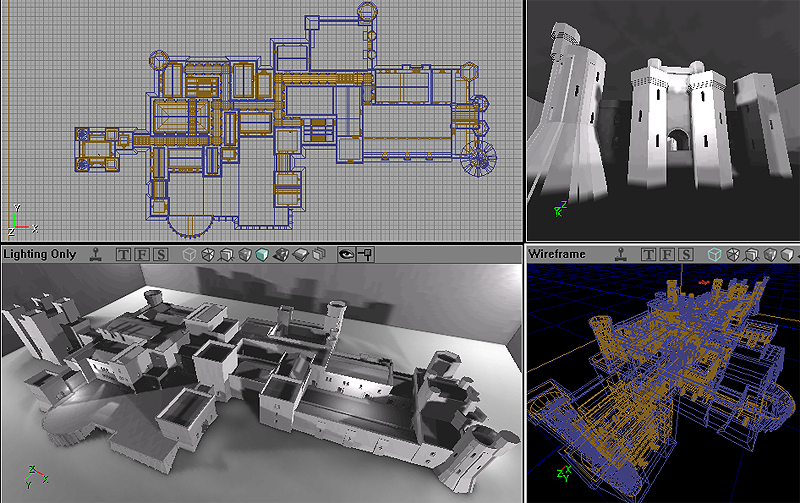Image resolution: width=800 pixels, height=503 pixels.
Task: Click the highlighted cyan wireframe cube in Wireframe toolbar
Action: 714,254
